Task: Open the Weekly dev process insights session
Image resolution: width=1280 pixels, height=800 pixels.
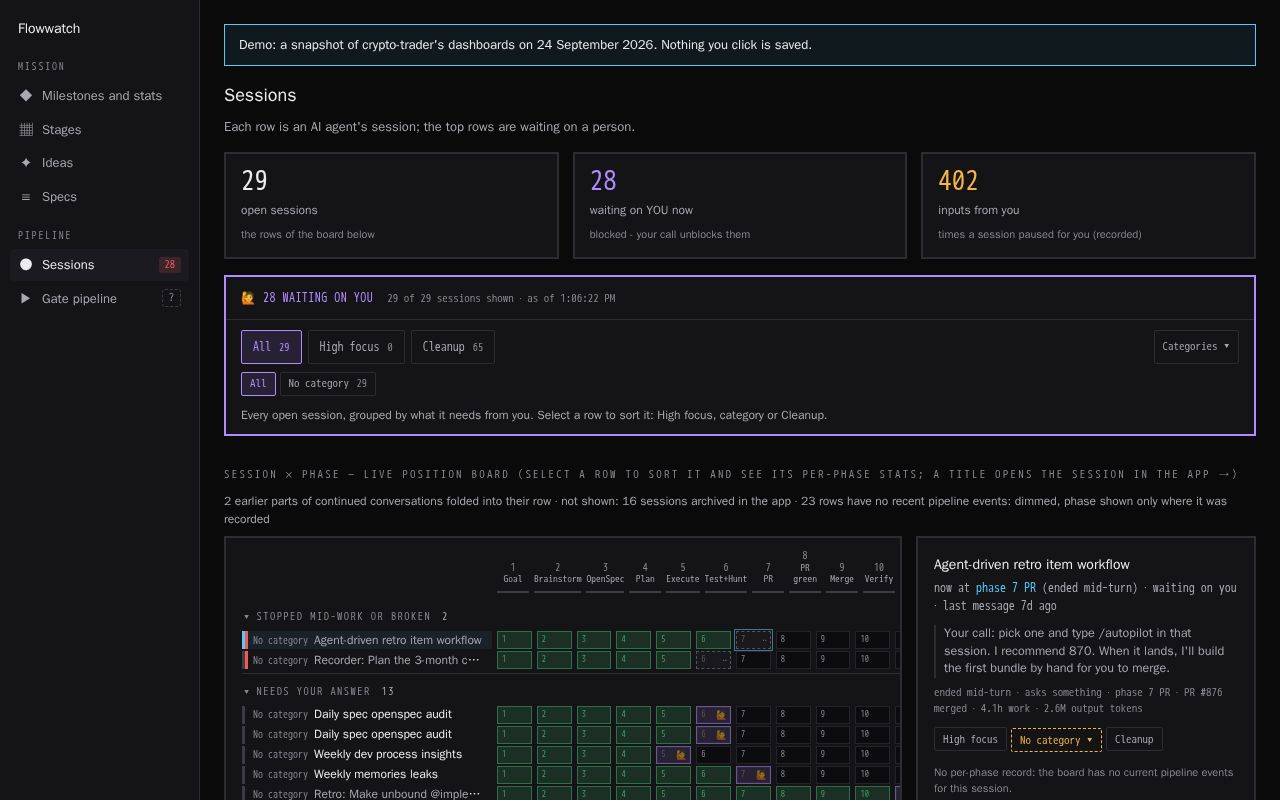Action: [x=388, y=754]
